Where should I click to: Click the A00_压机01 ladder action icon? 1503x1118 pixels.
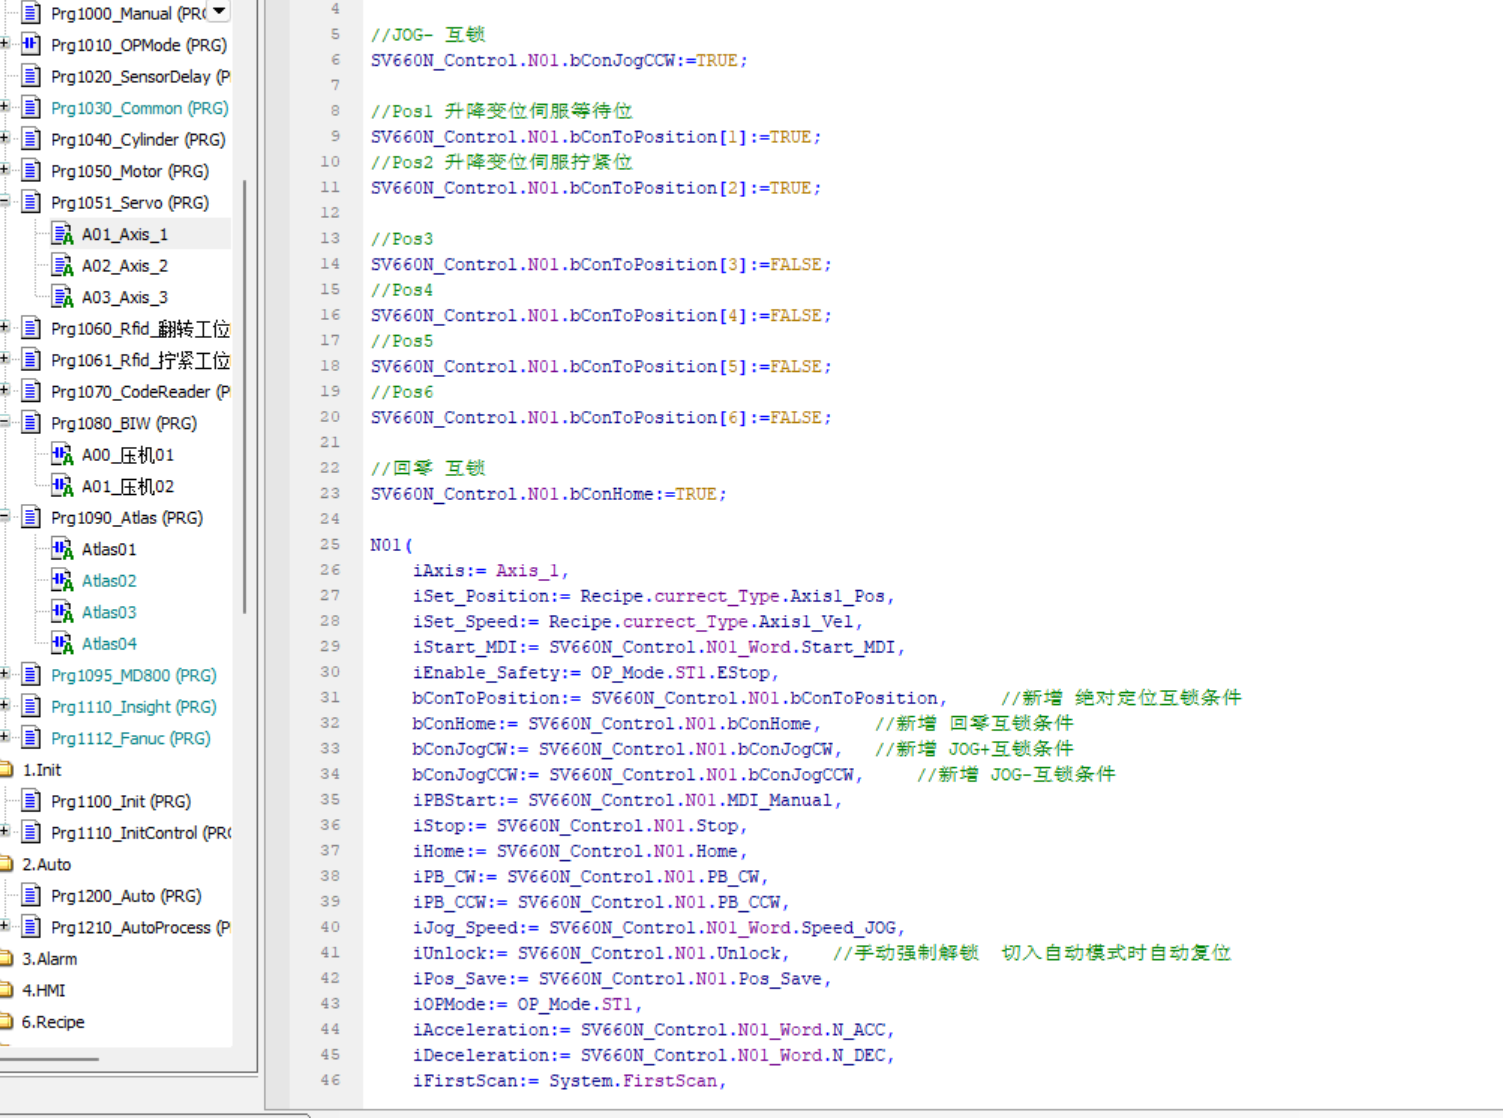(x=62, y=455)
